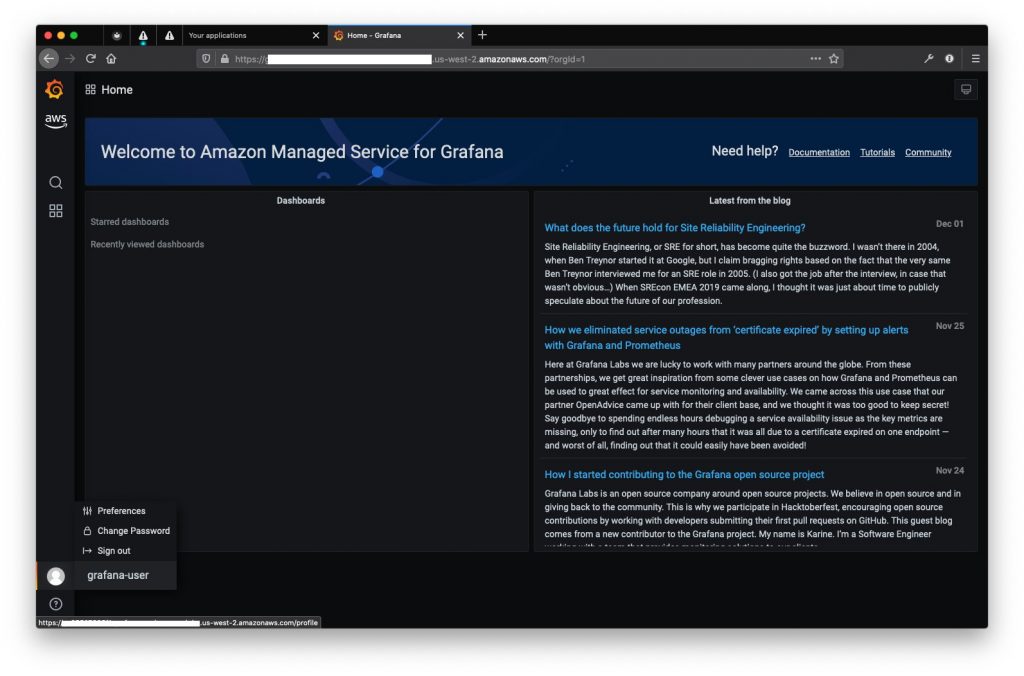Click the wrench toolbar icon
1024x676 pixels.
[x=929, y=59]
